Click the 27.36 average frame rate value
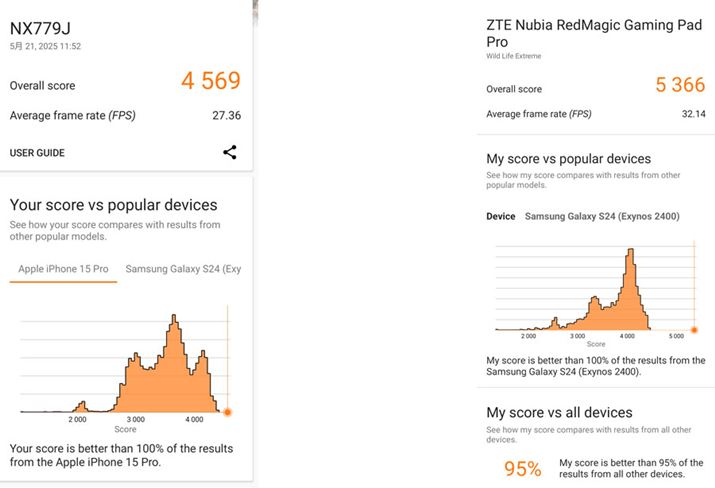The width and height of the screenshot is (715, 488). [226, 116]
